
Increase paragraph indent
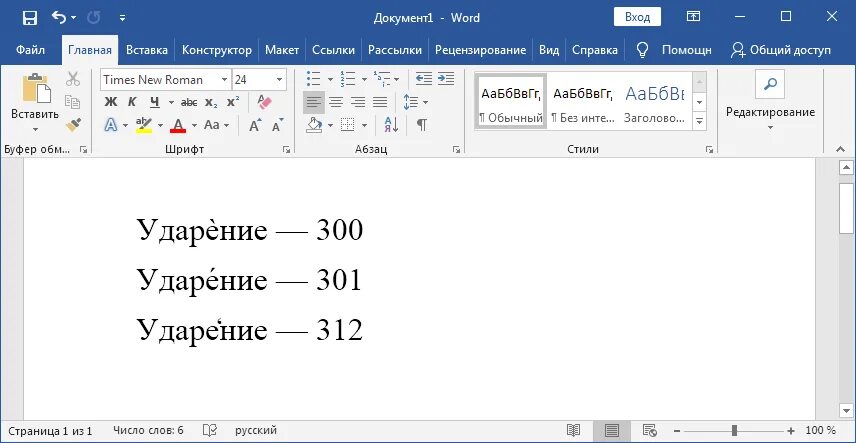[446, 79]
